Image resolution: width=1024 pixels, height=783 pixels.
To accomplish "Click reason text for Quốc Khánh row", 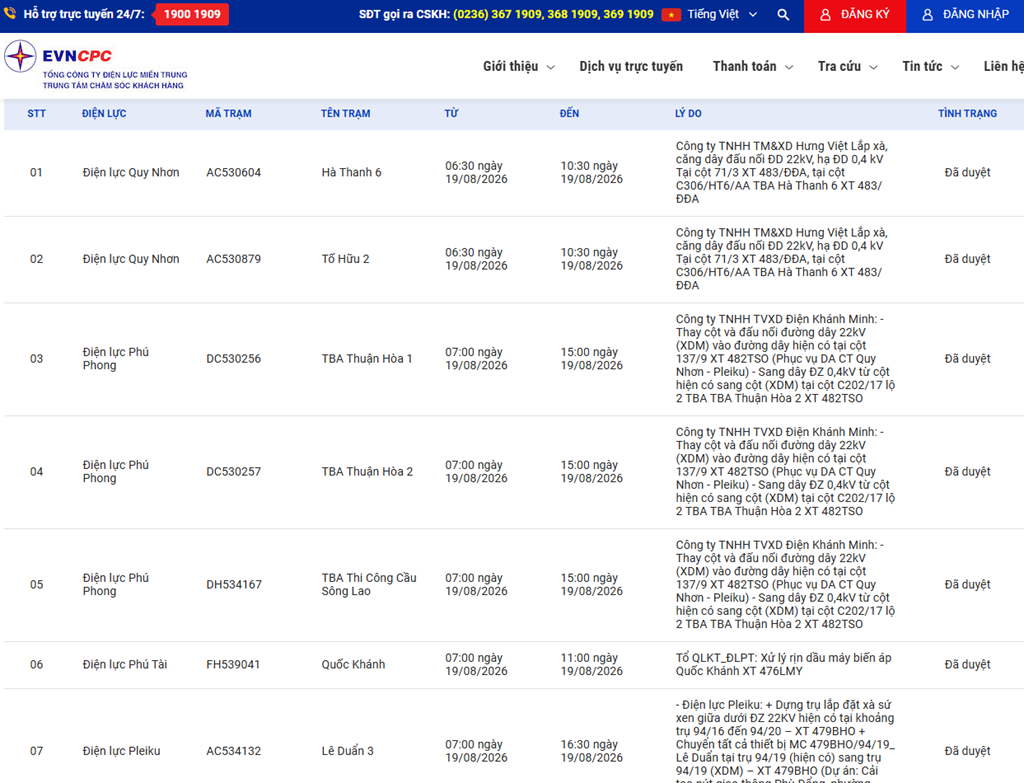I will pos(784,664).
